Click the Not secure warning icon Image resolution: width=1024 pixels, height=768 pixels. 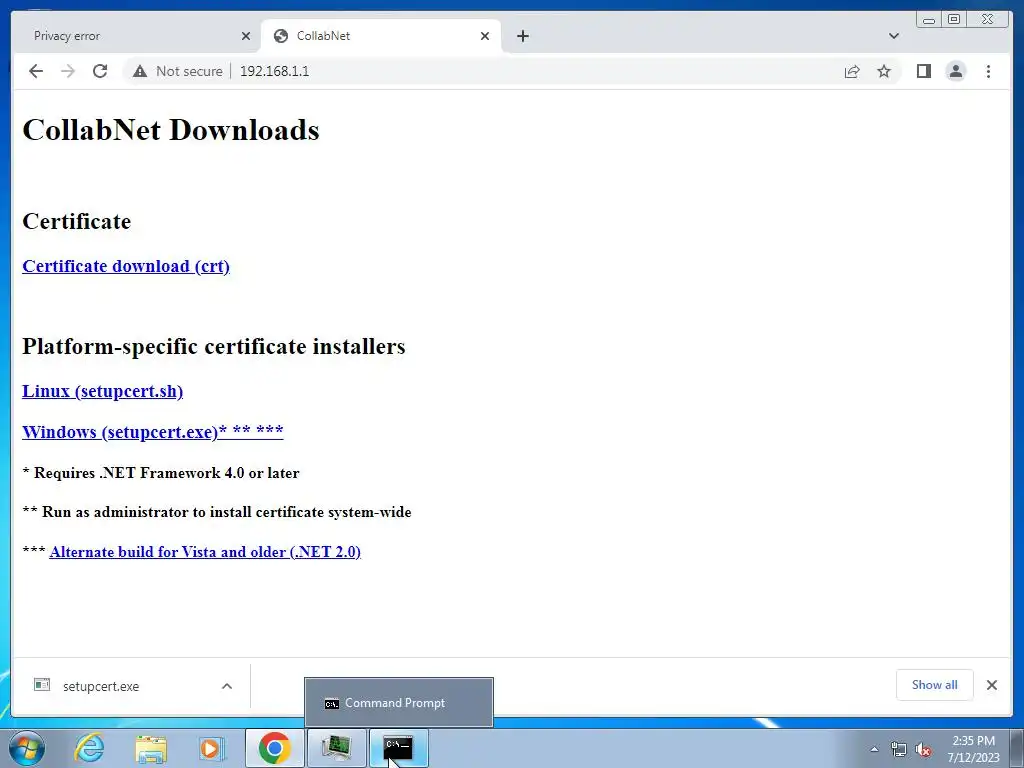pos(140,71)
